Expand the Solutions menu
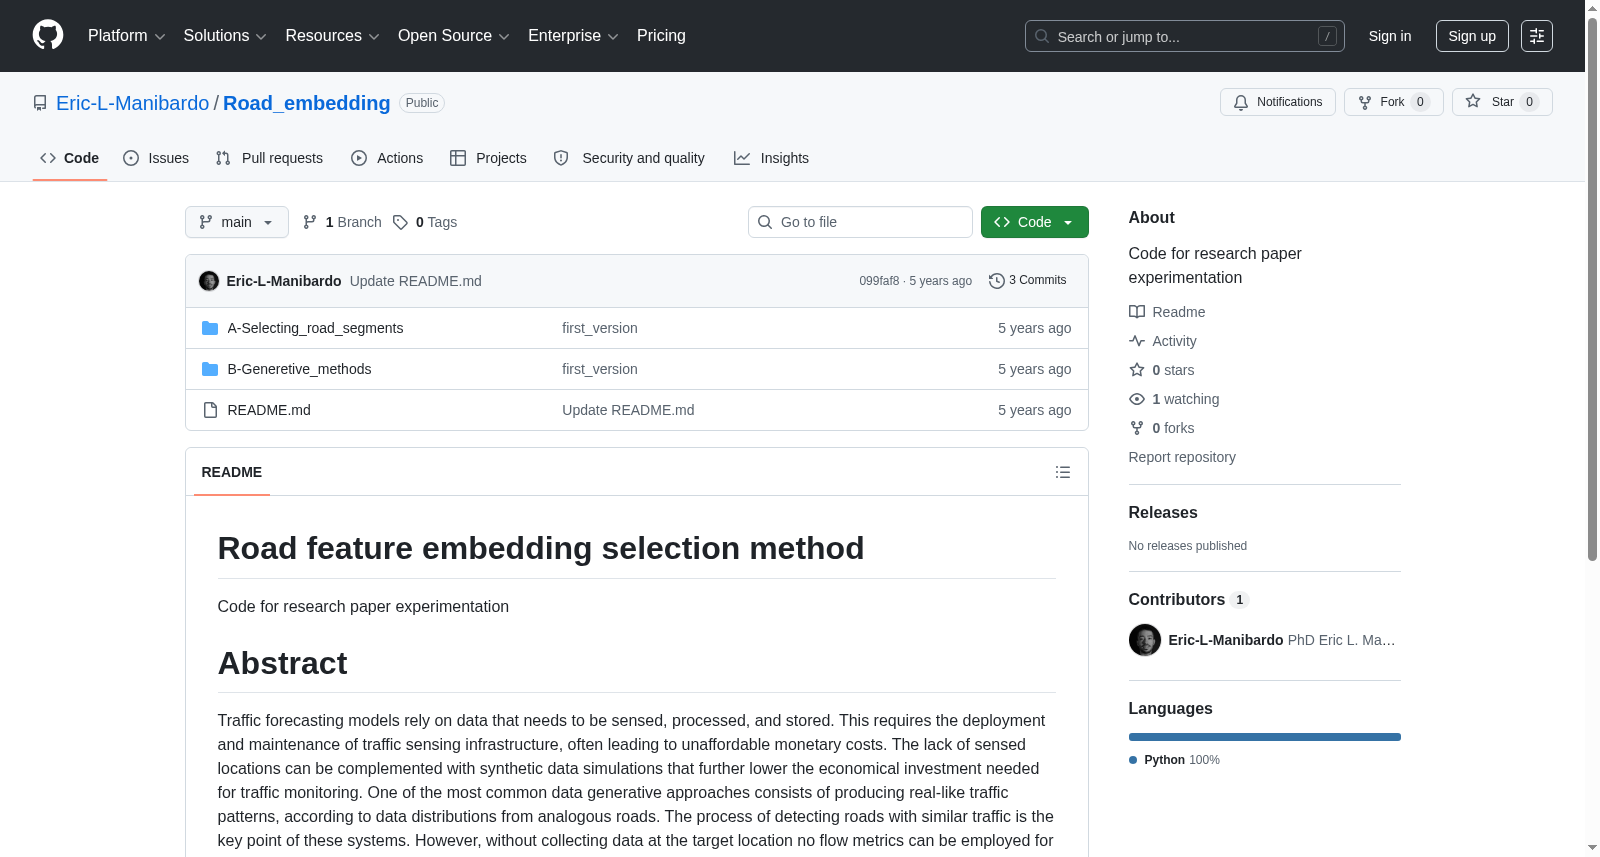The height and width of the screenshot is (857, 1600). tap(225, 36)
